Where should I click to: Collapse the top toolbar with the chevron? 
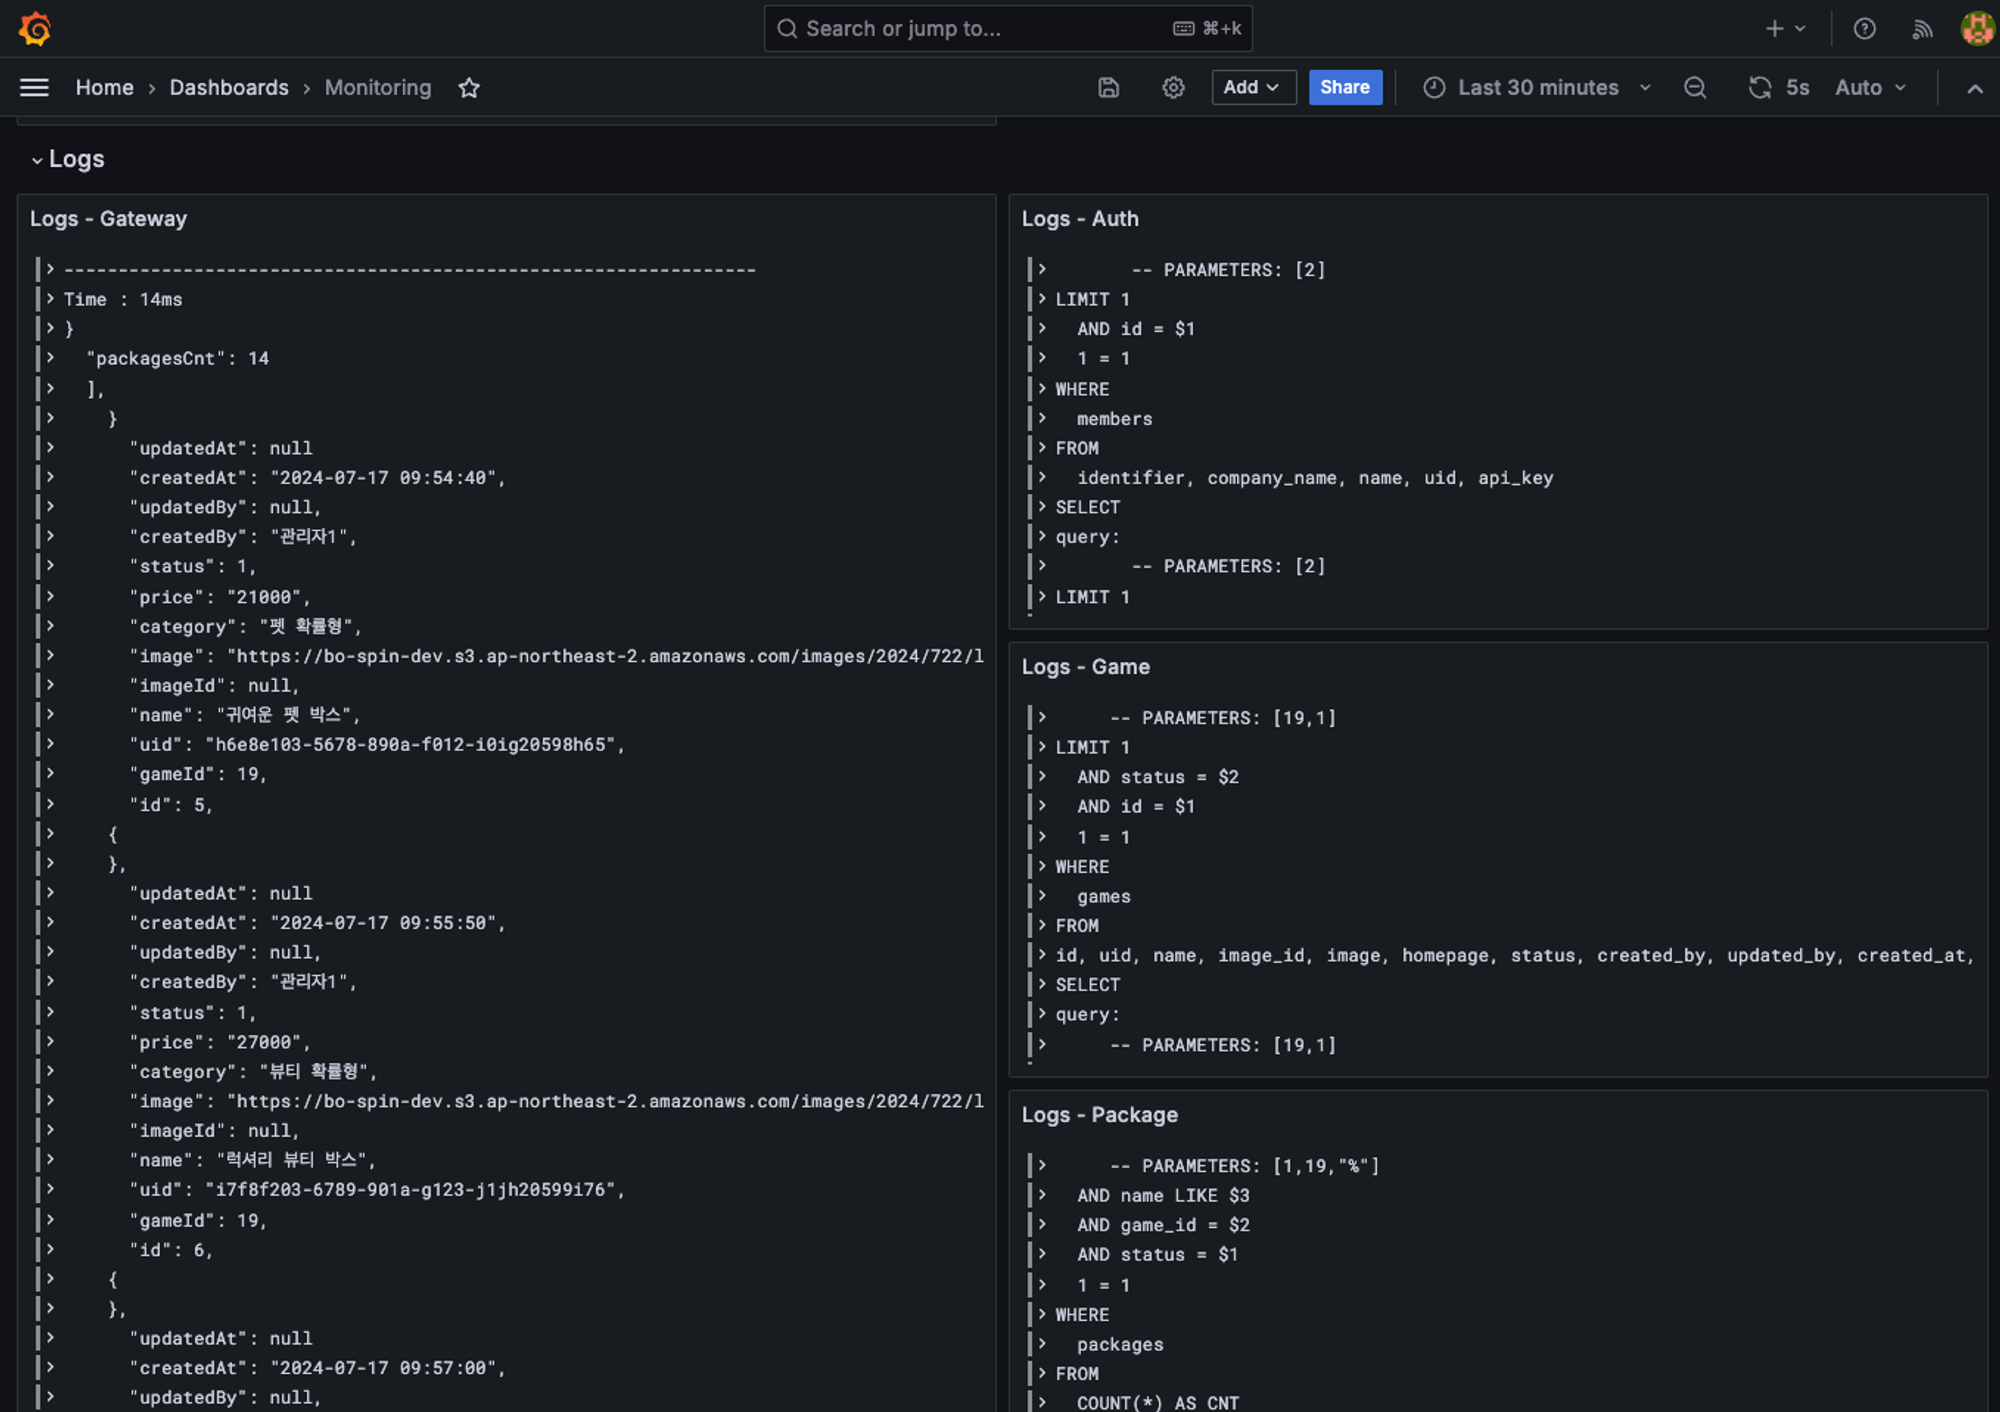pos(1974,89)
